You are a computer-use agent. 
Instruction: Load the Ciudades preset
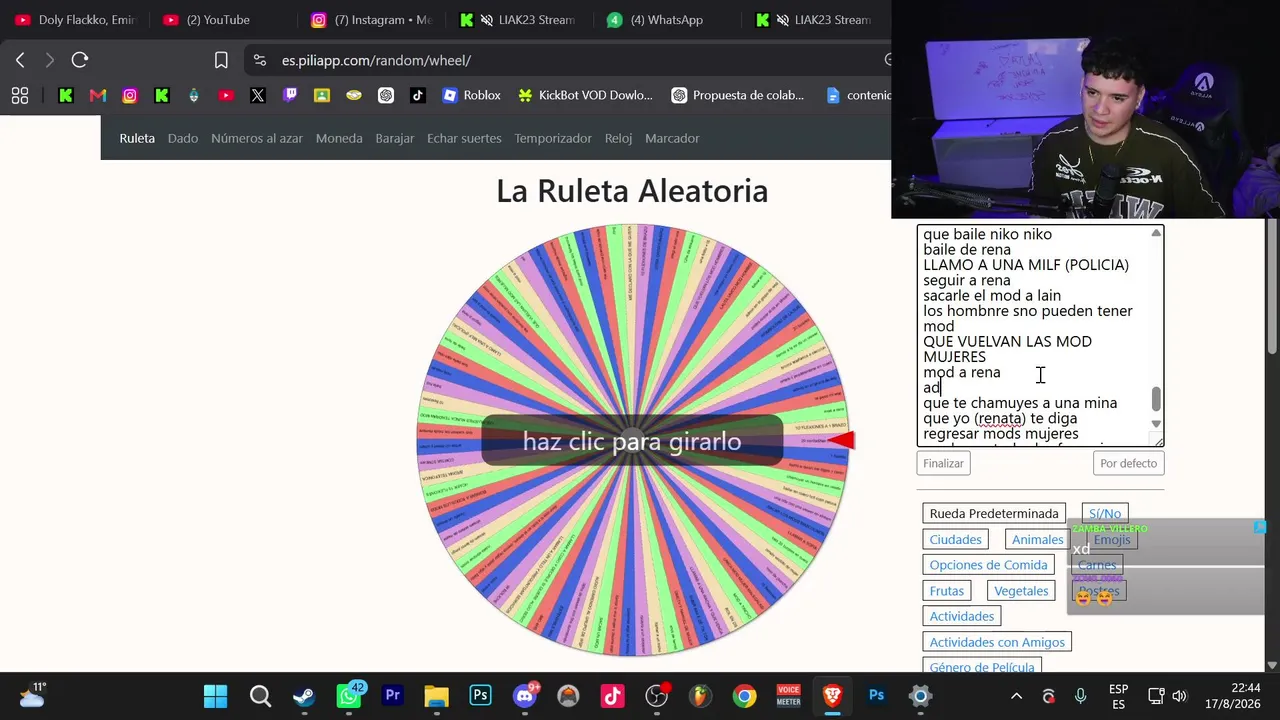[956, 539]
